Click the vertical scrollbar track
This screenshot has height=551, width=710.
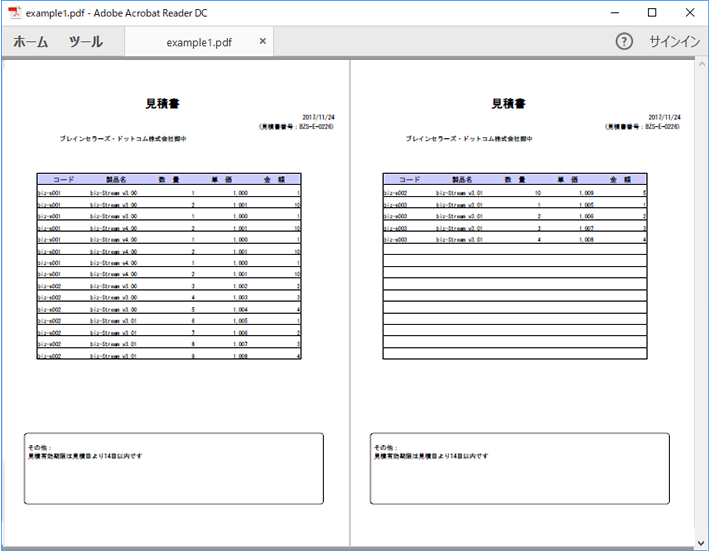tap(701, 303)
